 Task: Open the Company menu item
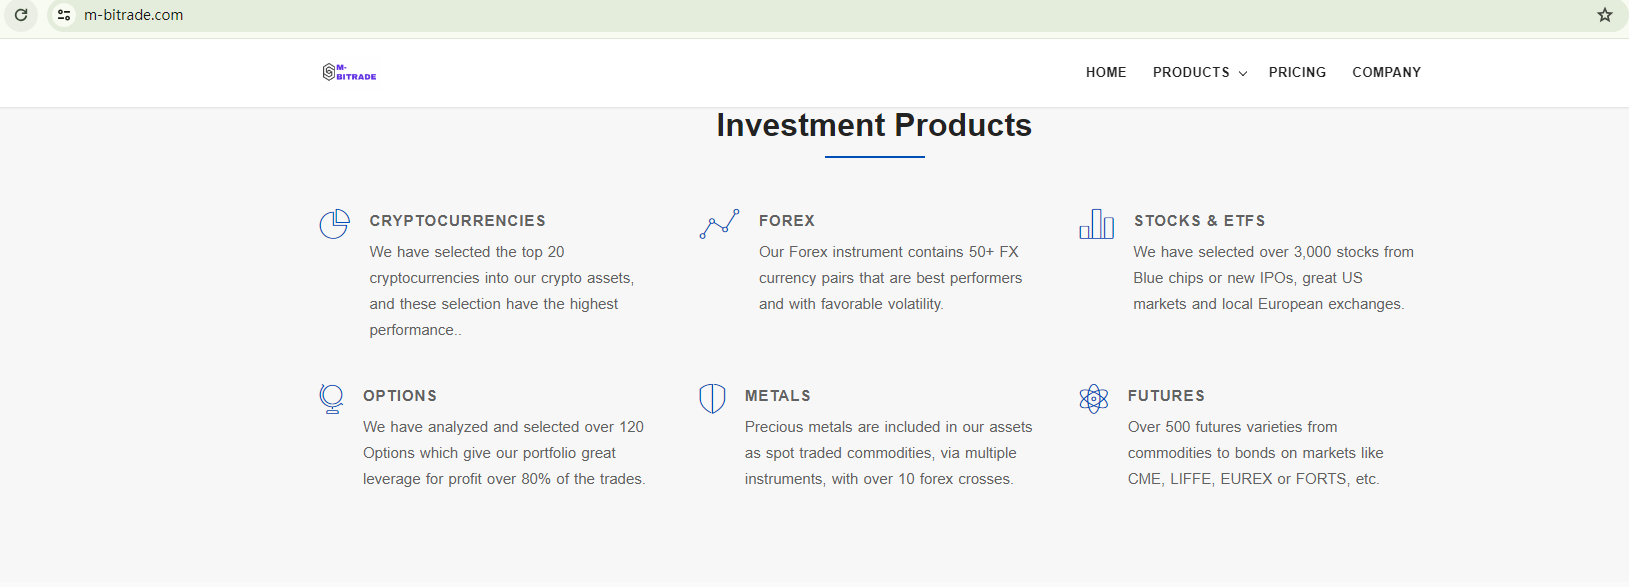tap(1386, 72)
